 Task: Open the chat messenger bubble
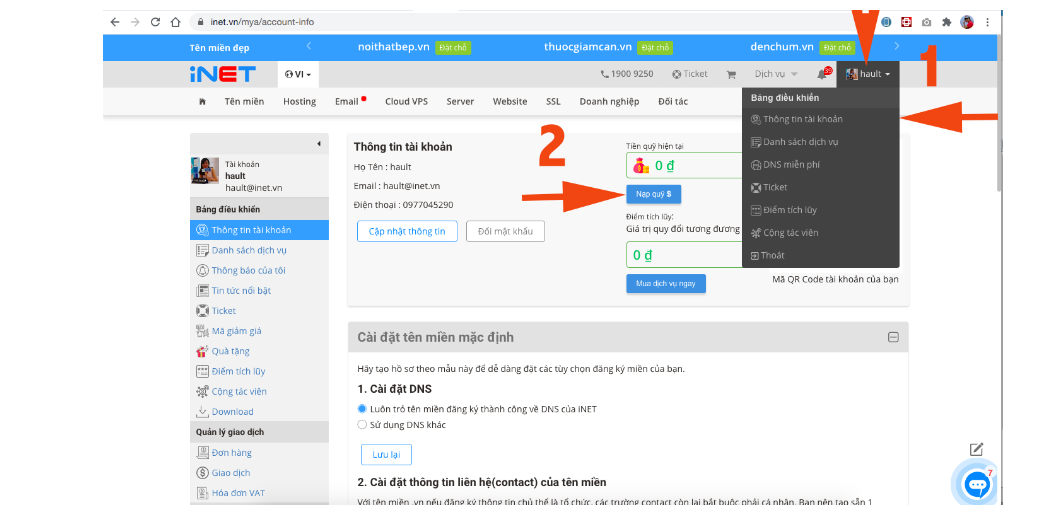coord(976,486)
